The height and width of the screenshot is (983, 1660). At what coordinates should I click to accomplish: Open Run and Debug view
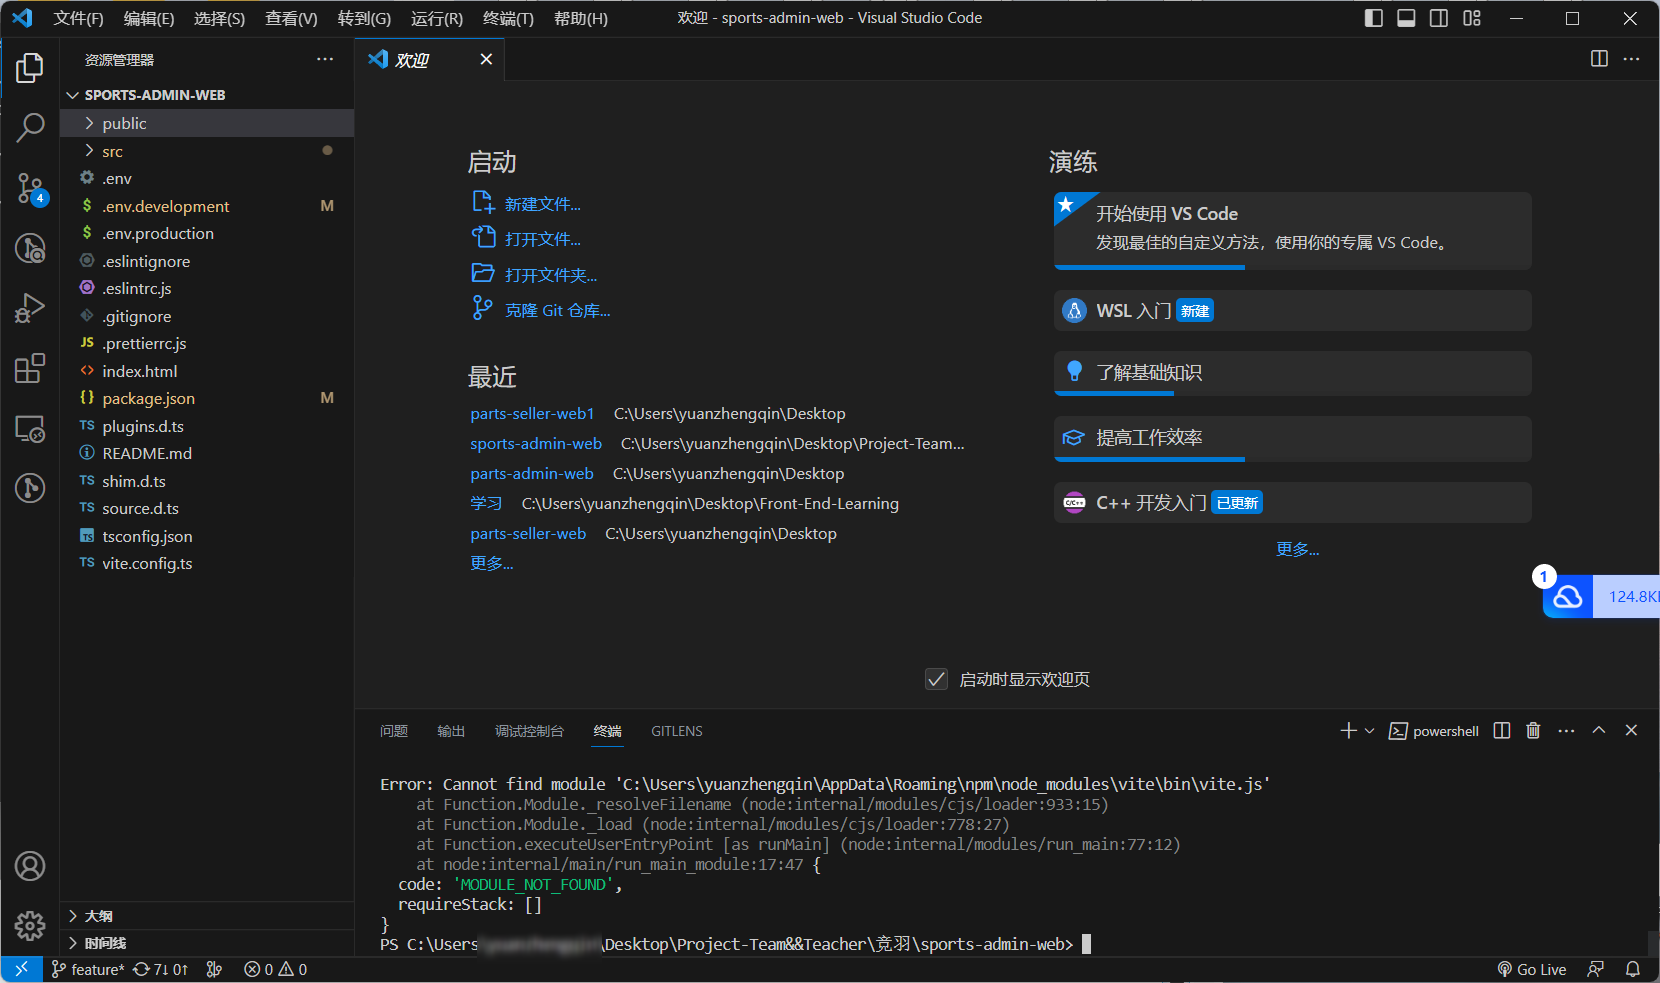pyautogui.click(x=30, y=308)
